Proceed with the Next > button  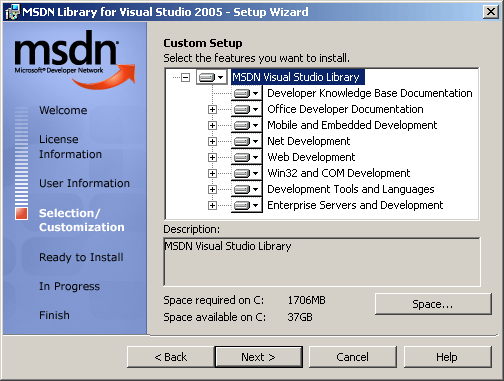point(259,357)
